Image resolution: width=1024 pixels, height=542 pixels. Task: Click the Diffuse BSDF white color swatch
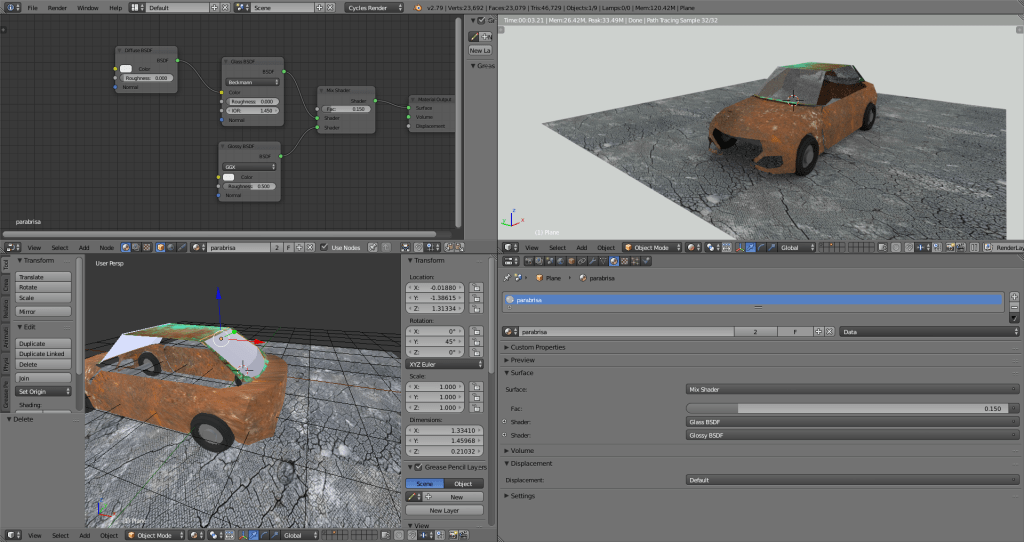pyautogui.click(x=126, y=69)
